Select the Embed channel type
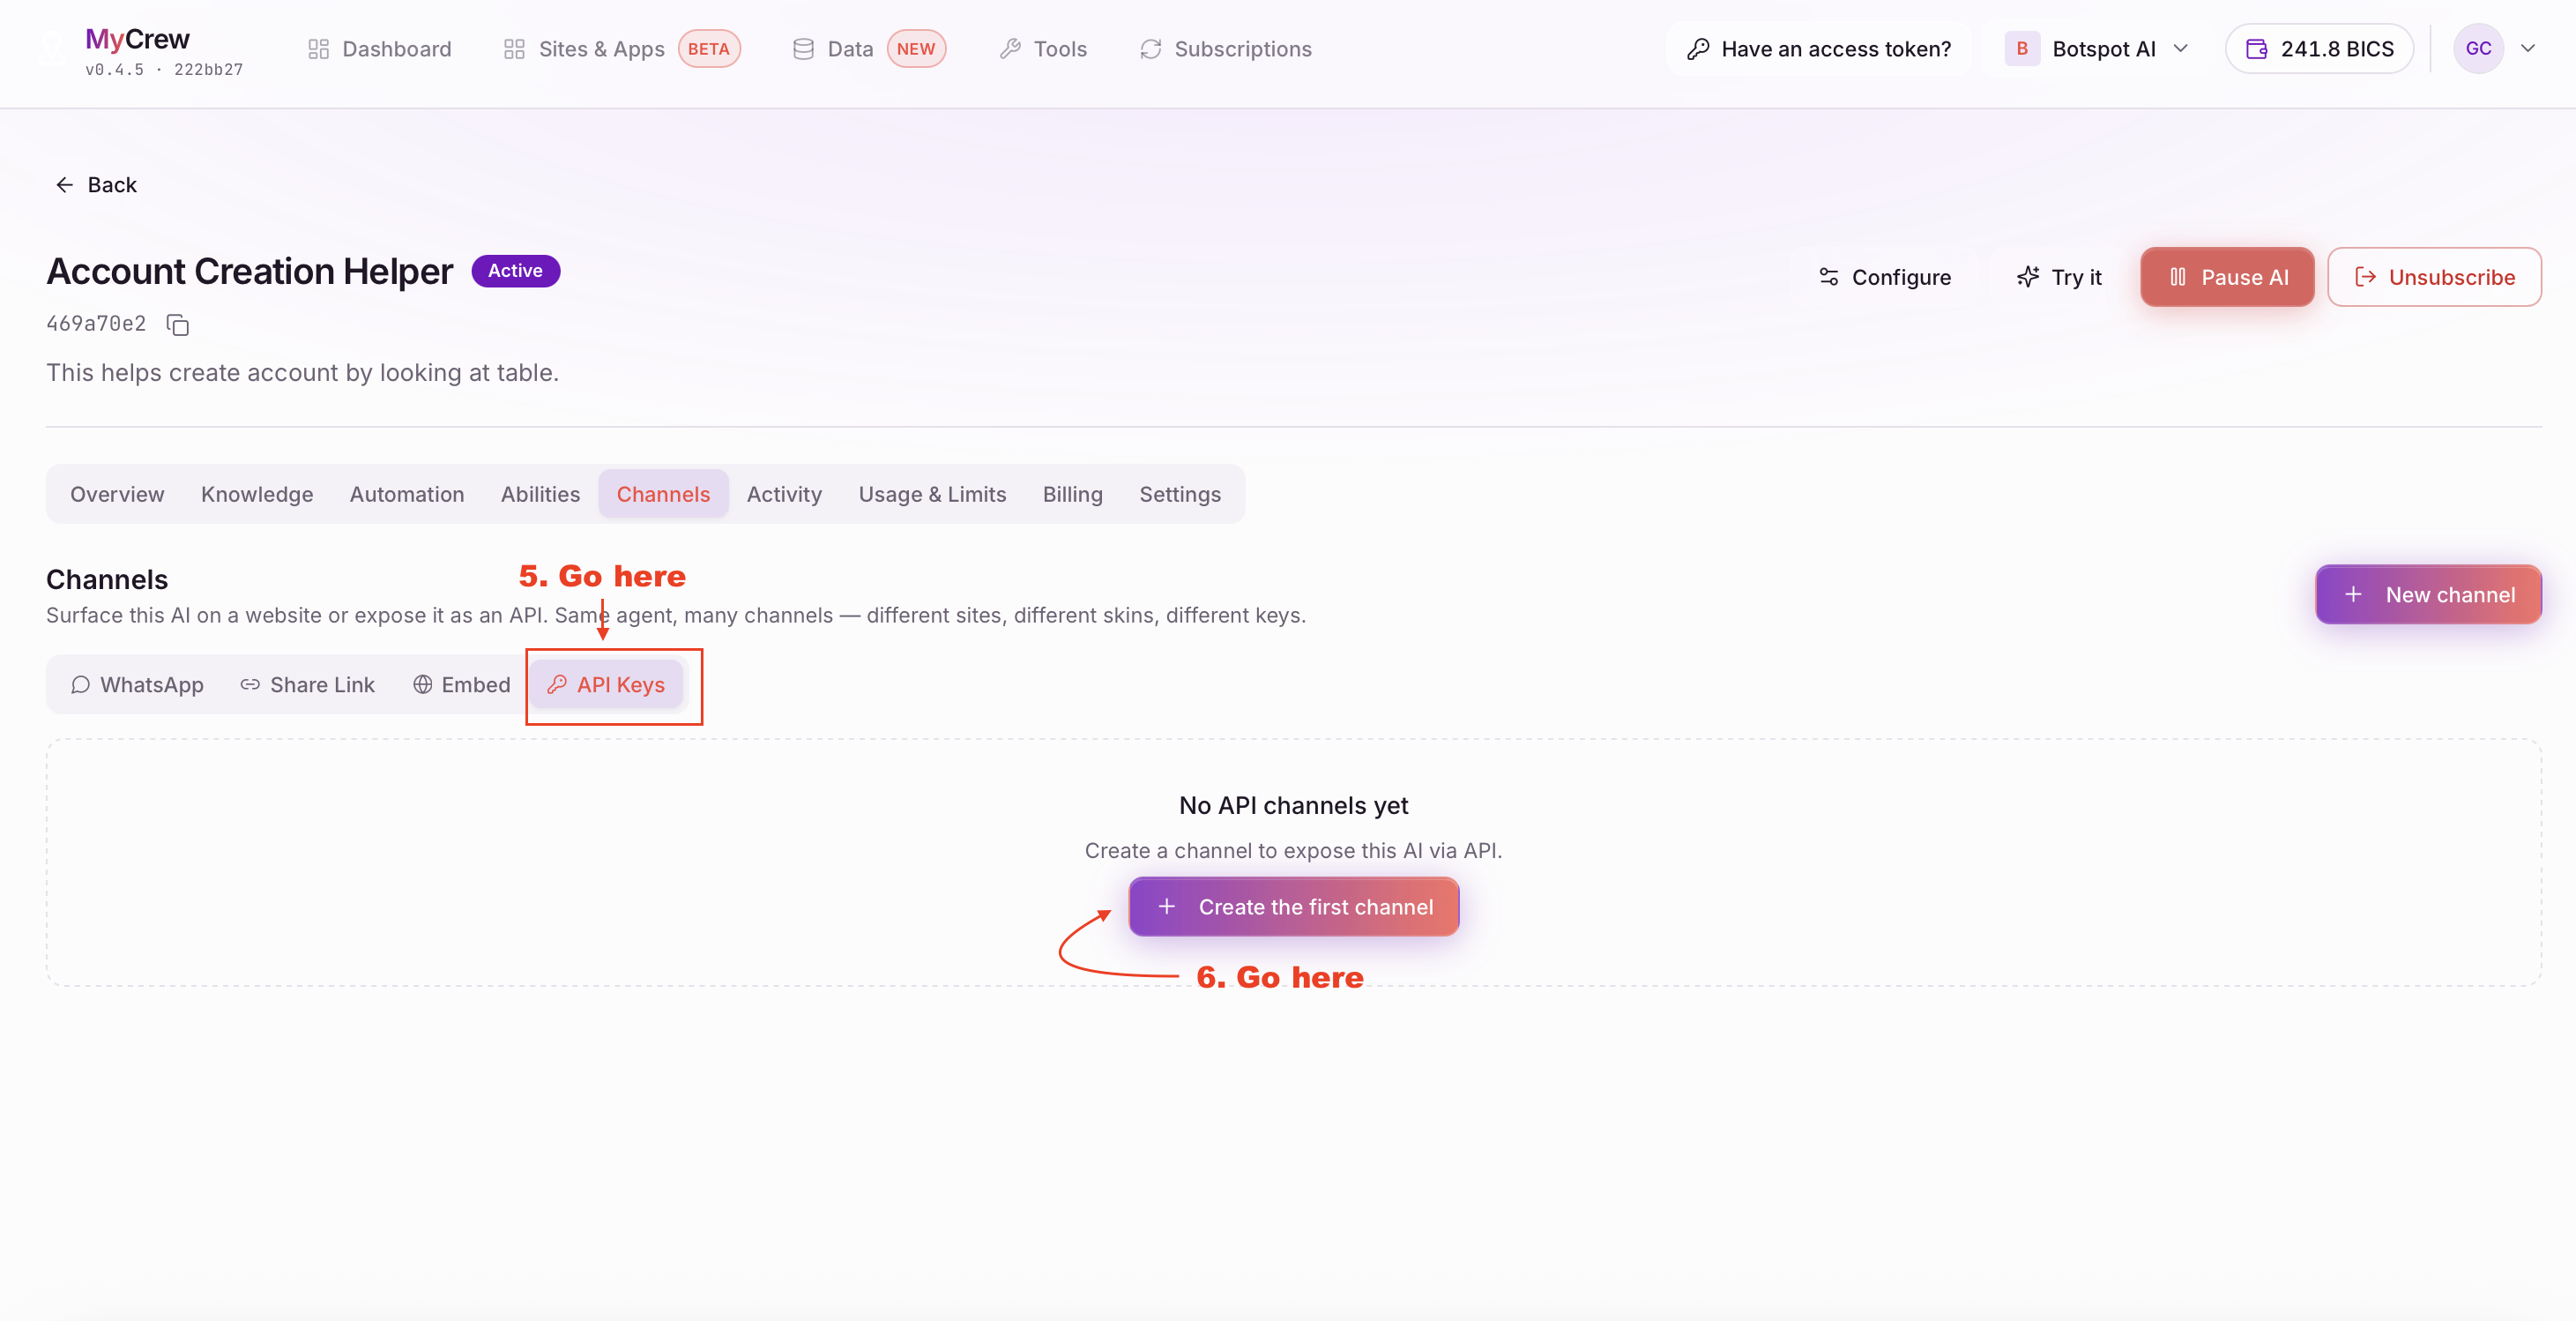 461,685
